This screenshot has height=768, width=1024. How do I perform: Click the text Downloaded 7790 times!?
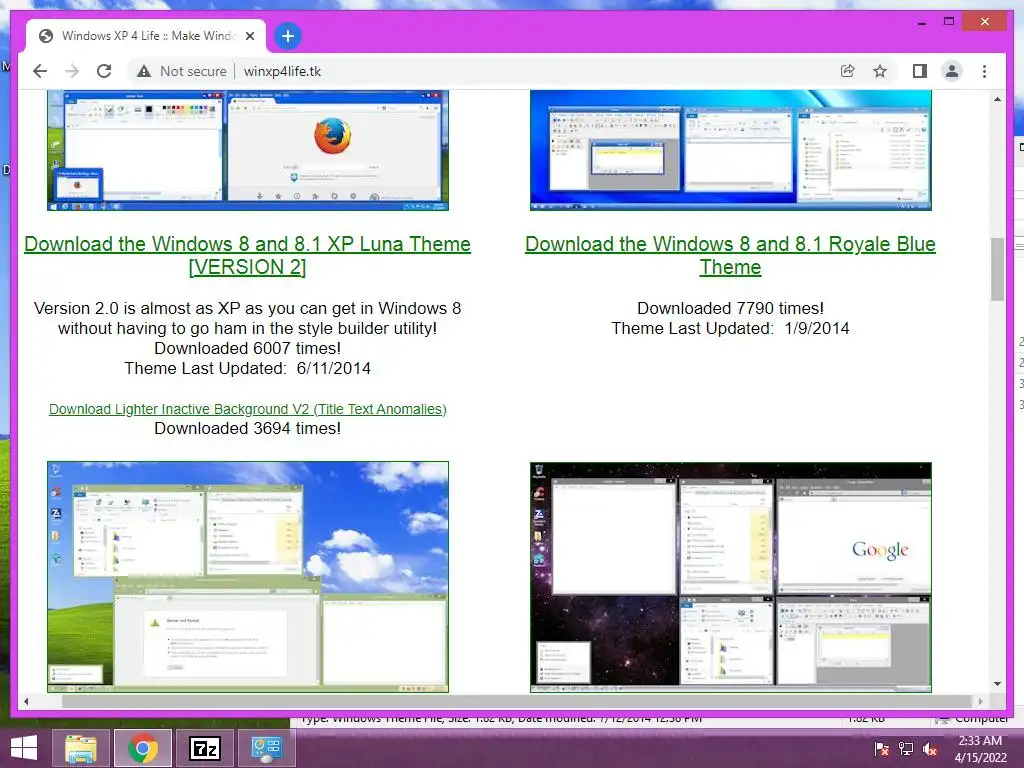click(x=730, y=308)
